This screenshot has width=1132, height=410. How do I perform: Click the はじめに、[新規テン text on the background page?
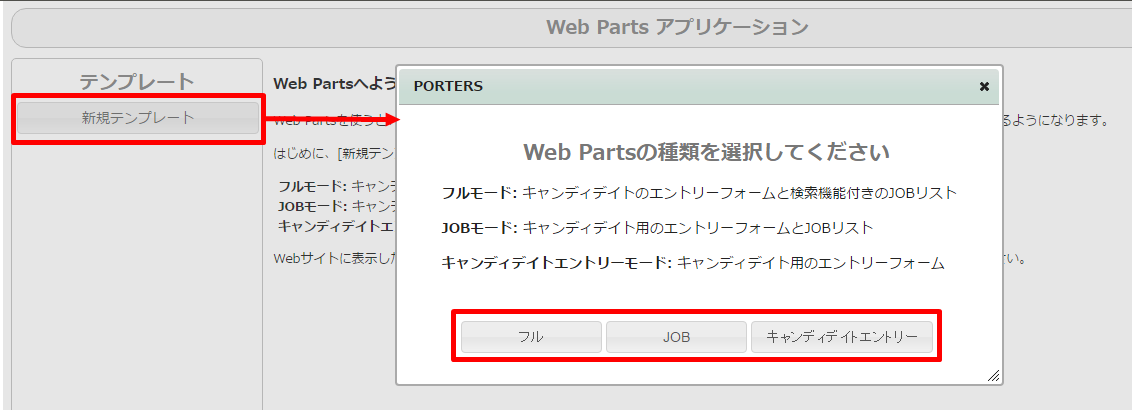334,153
